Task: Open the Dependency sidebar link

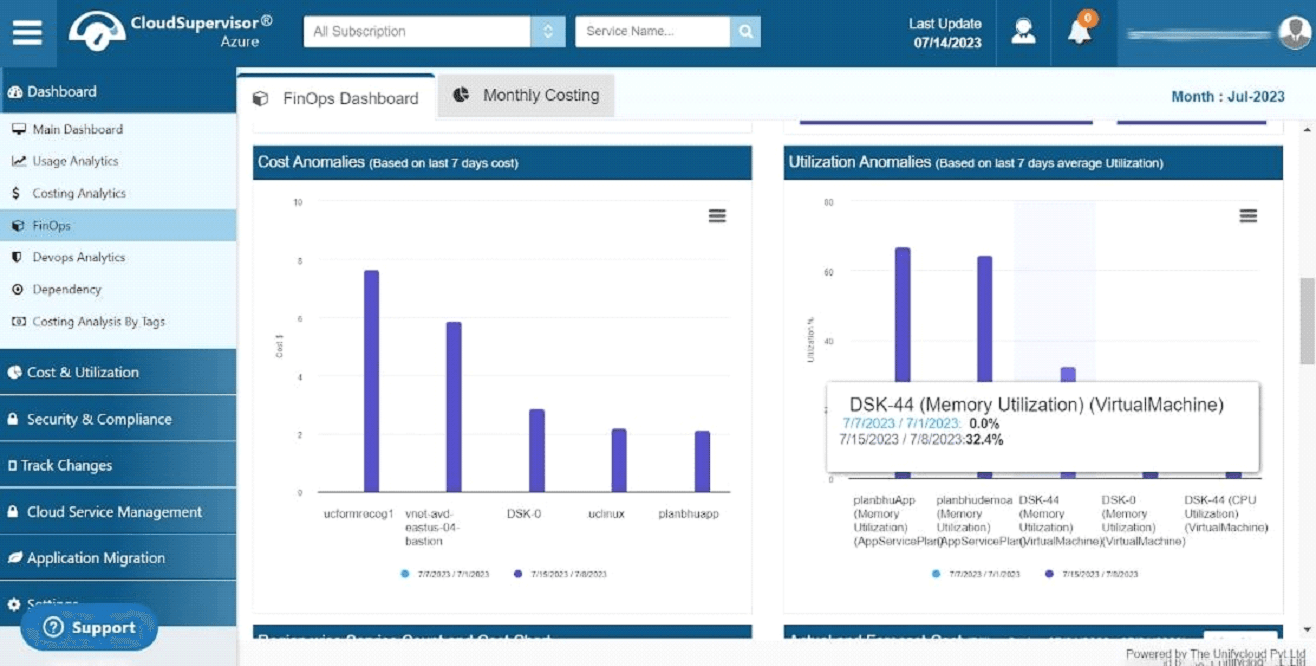Action: (67, 289)
